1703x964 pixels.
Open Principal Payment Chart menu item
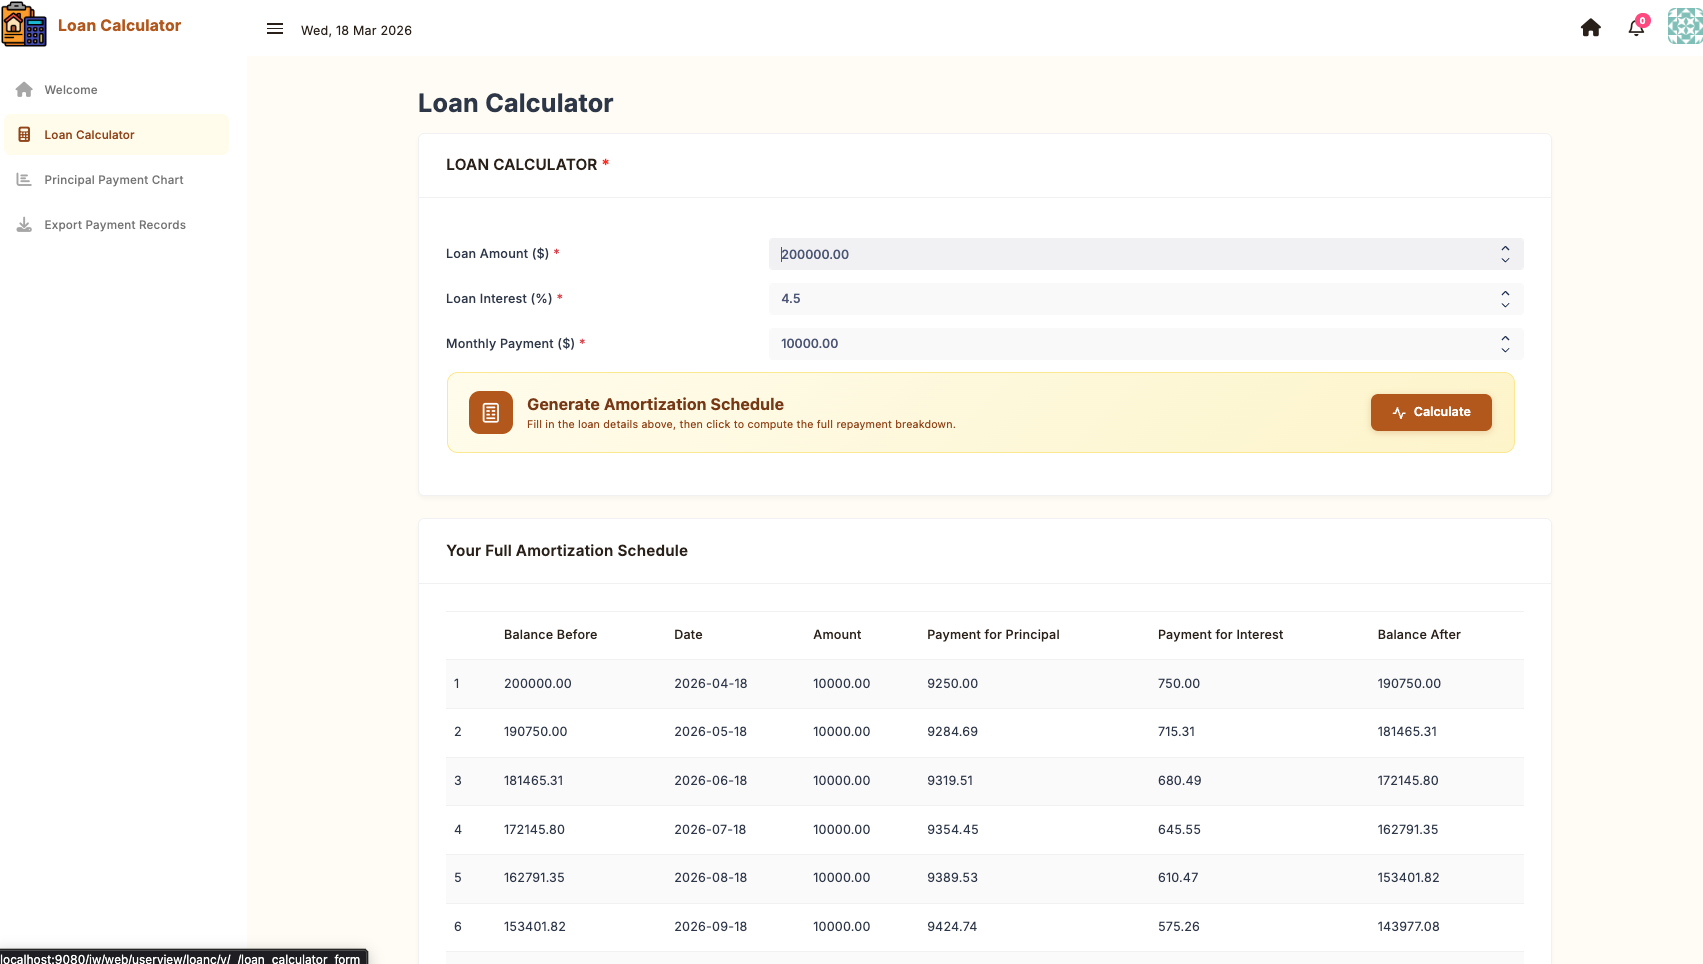coord(114,180)
